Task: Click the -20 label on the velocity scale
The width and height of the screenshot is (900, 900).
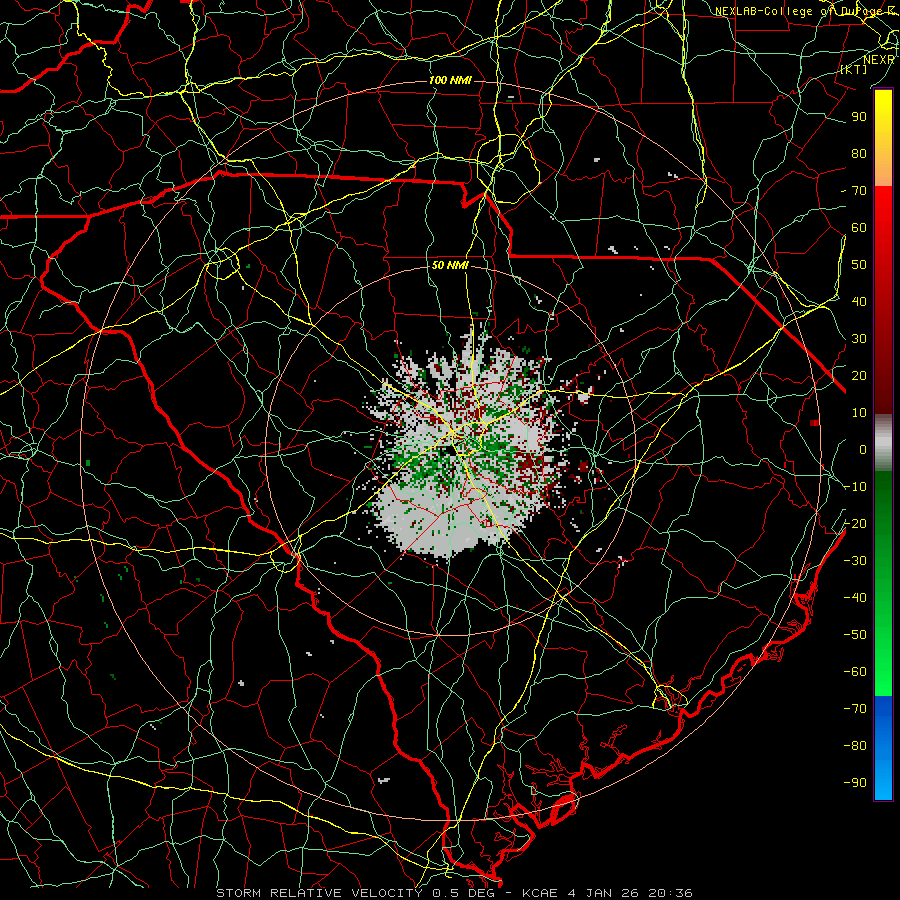Action: point(855,523)
